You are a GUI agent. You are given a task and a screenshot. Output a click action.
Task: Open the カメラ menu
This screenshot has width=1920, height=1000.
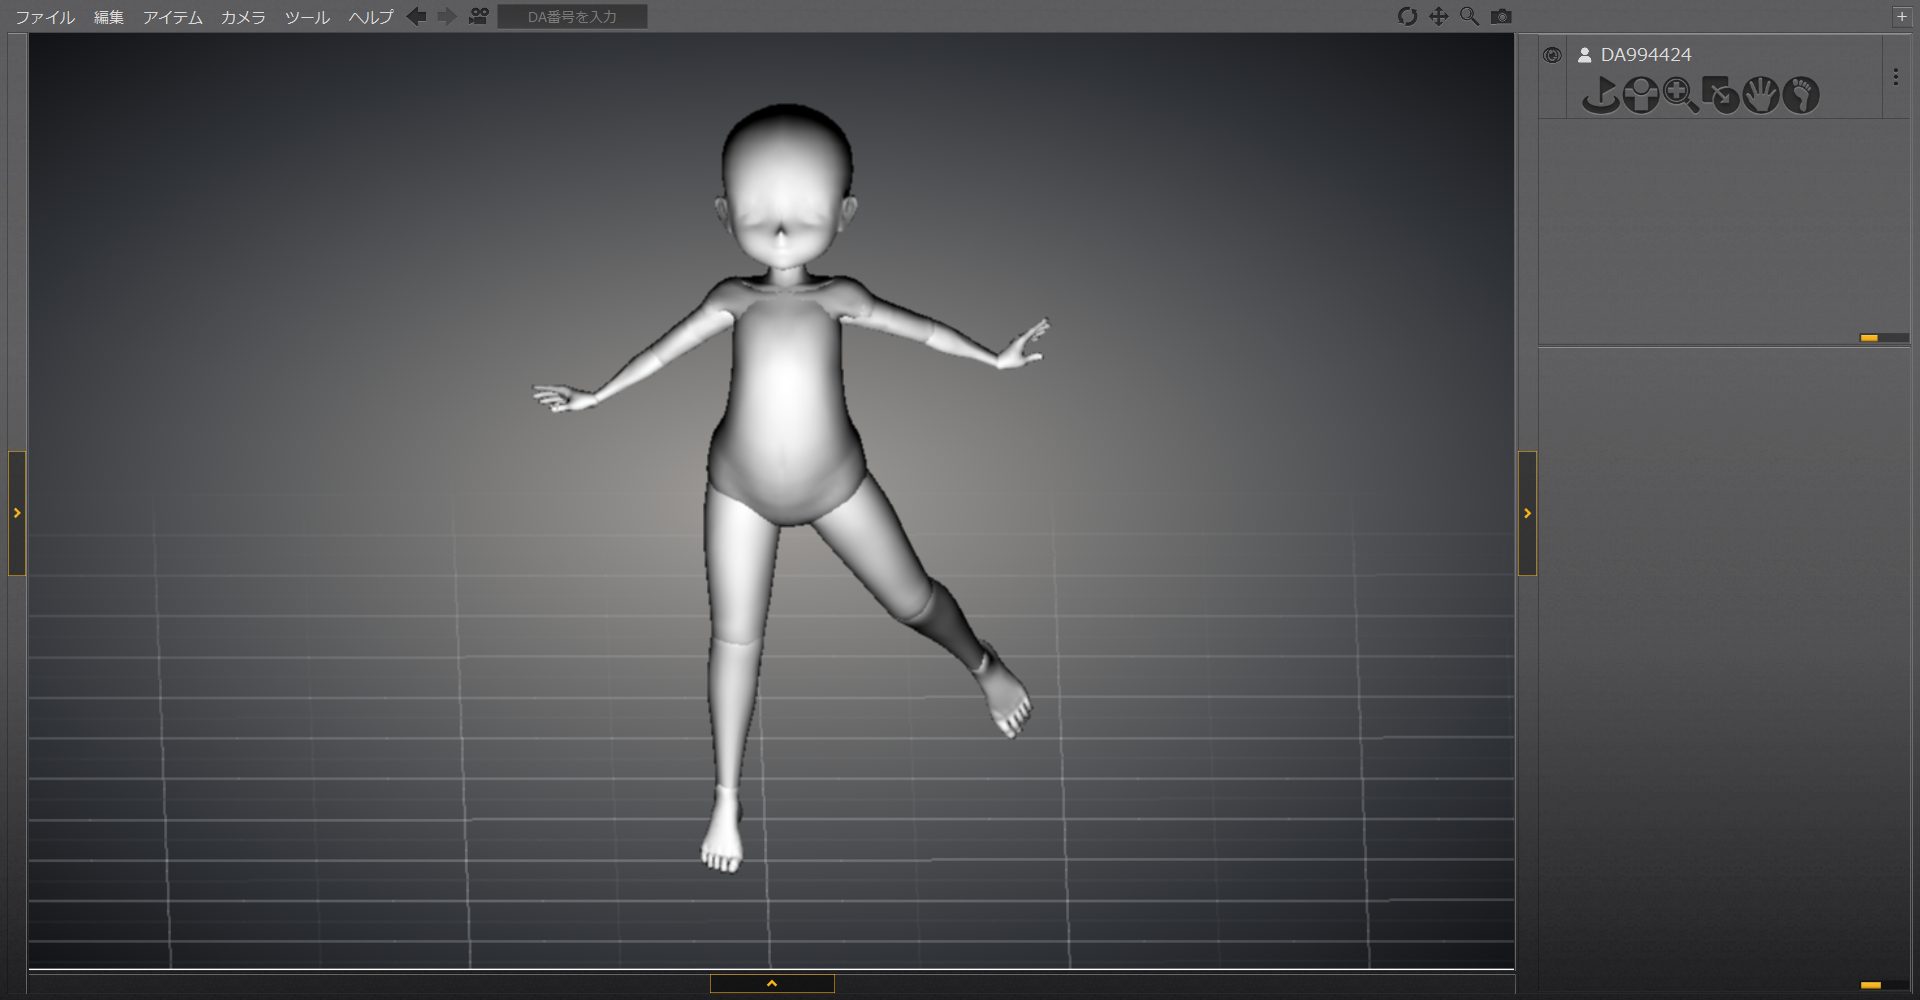point(243,17)
